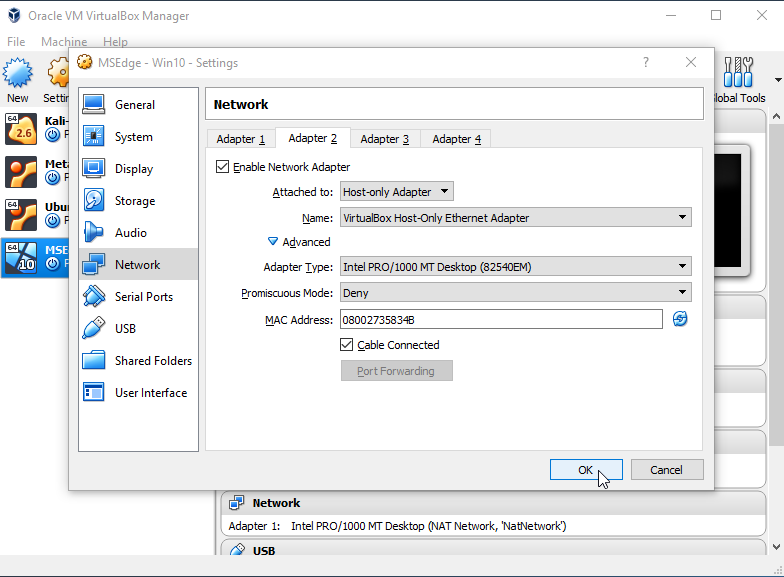Select the Serial Ports category

(x=143, y=297)
